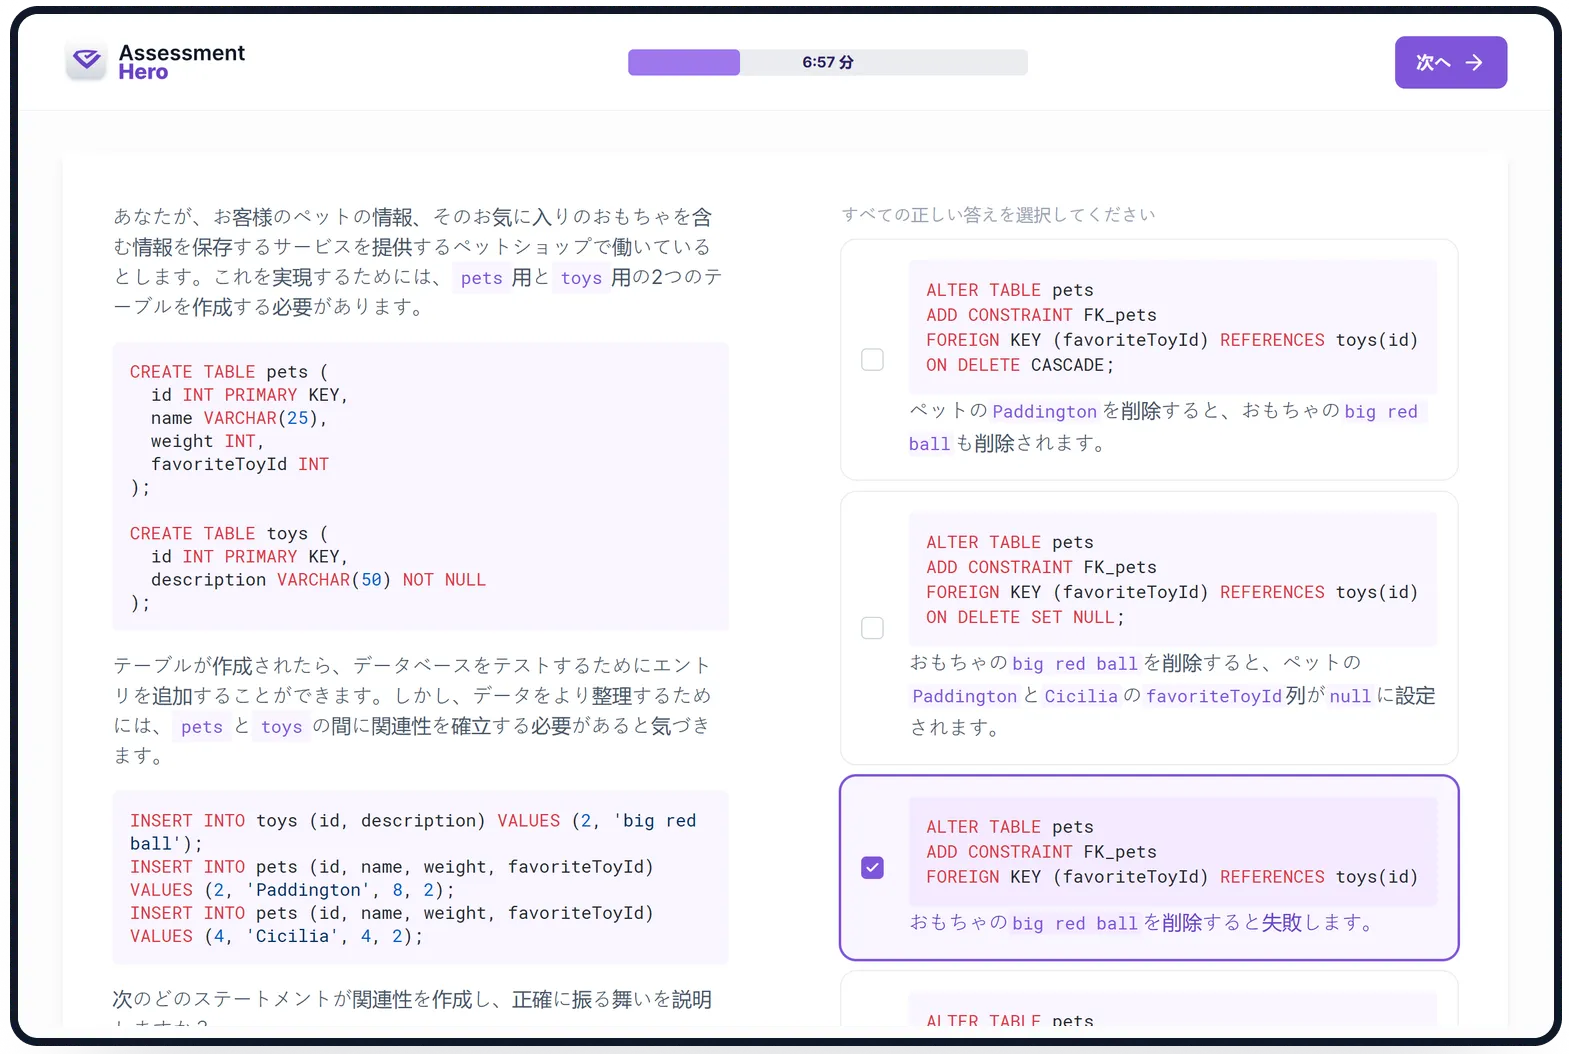Click the inline "pets" tag in first paragraph
This screenshot has height=1054, width=1569.
click(481, 278)
